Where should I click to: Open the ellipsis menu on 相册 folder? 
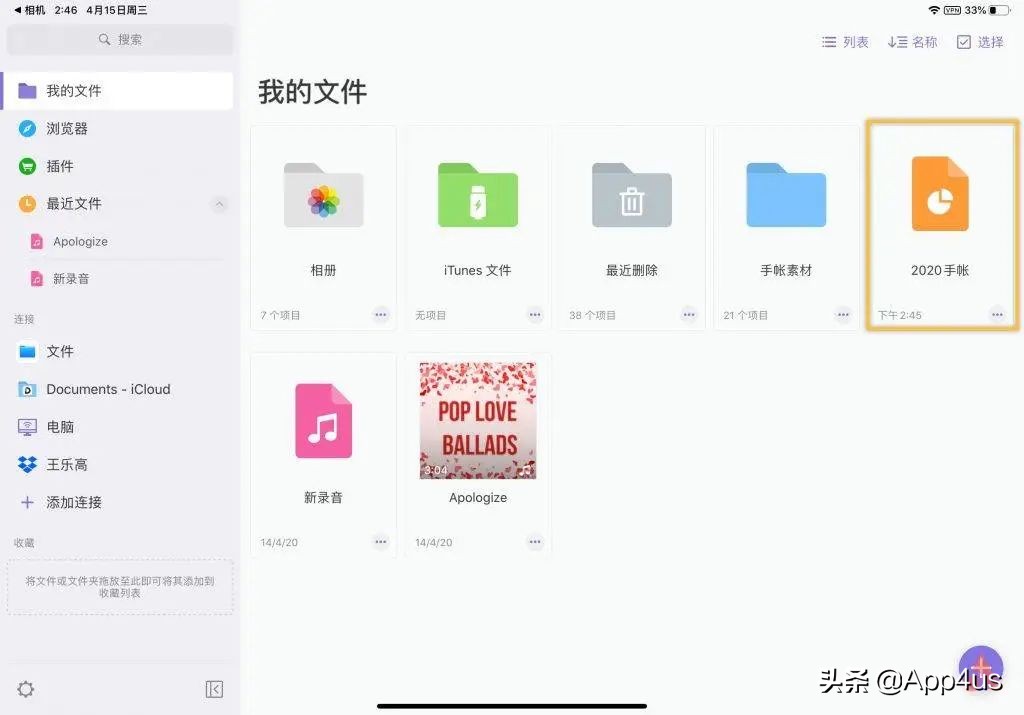point(380,314)
